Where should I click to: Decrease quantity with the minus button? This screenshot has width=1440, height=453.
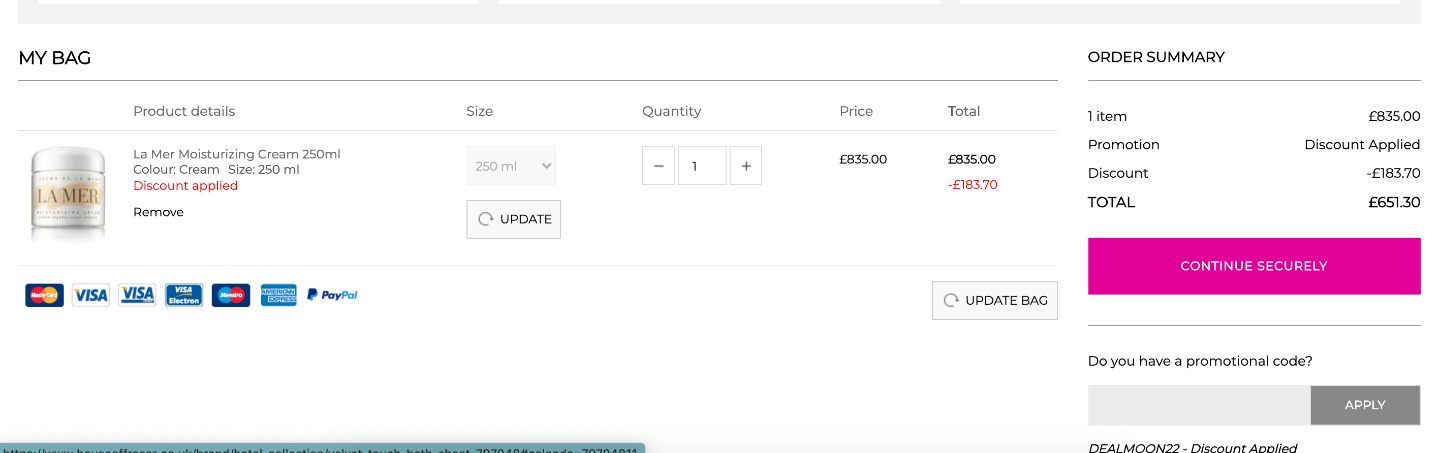[x=657, y=166]
